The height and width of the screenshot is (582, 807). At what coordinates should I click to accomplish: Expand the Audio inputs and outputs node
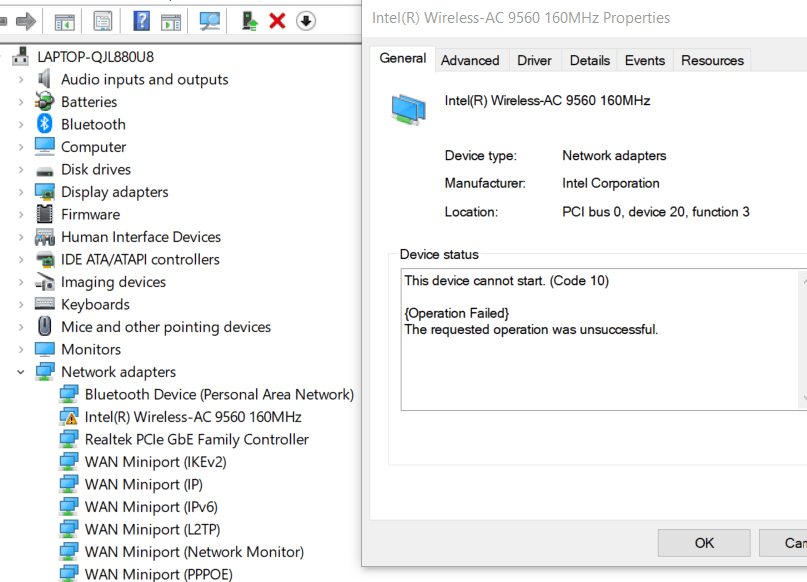(21, 80)
